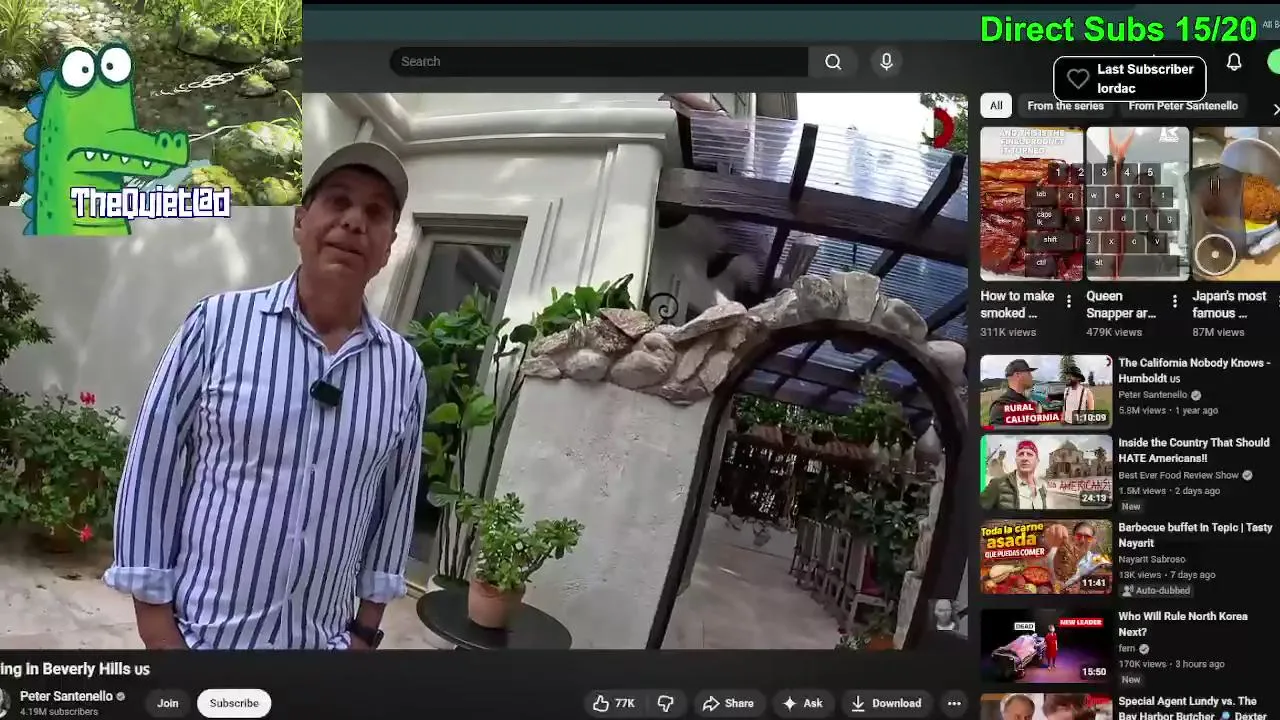The image size is (1280, 720).
Task: Open 'Inside the Country That Should HATE Americans' thumbnail
Action: (x=1046, y=472)
